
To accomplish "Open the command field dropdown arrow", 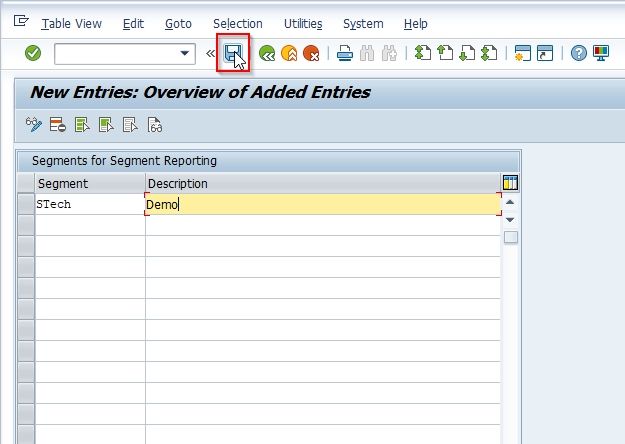I will pos(184,53).
